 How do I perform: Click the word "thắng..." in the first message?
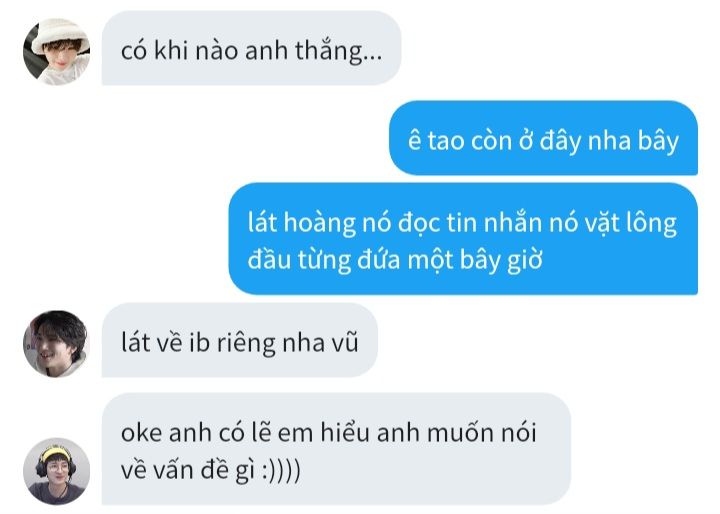(x=338, y=51)
